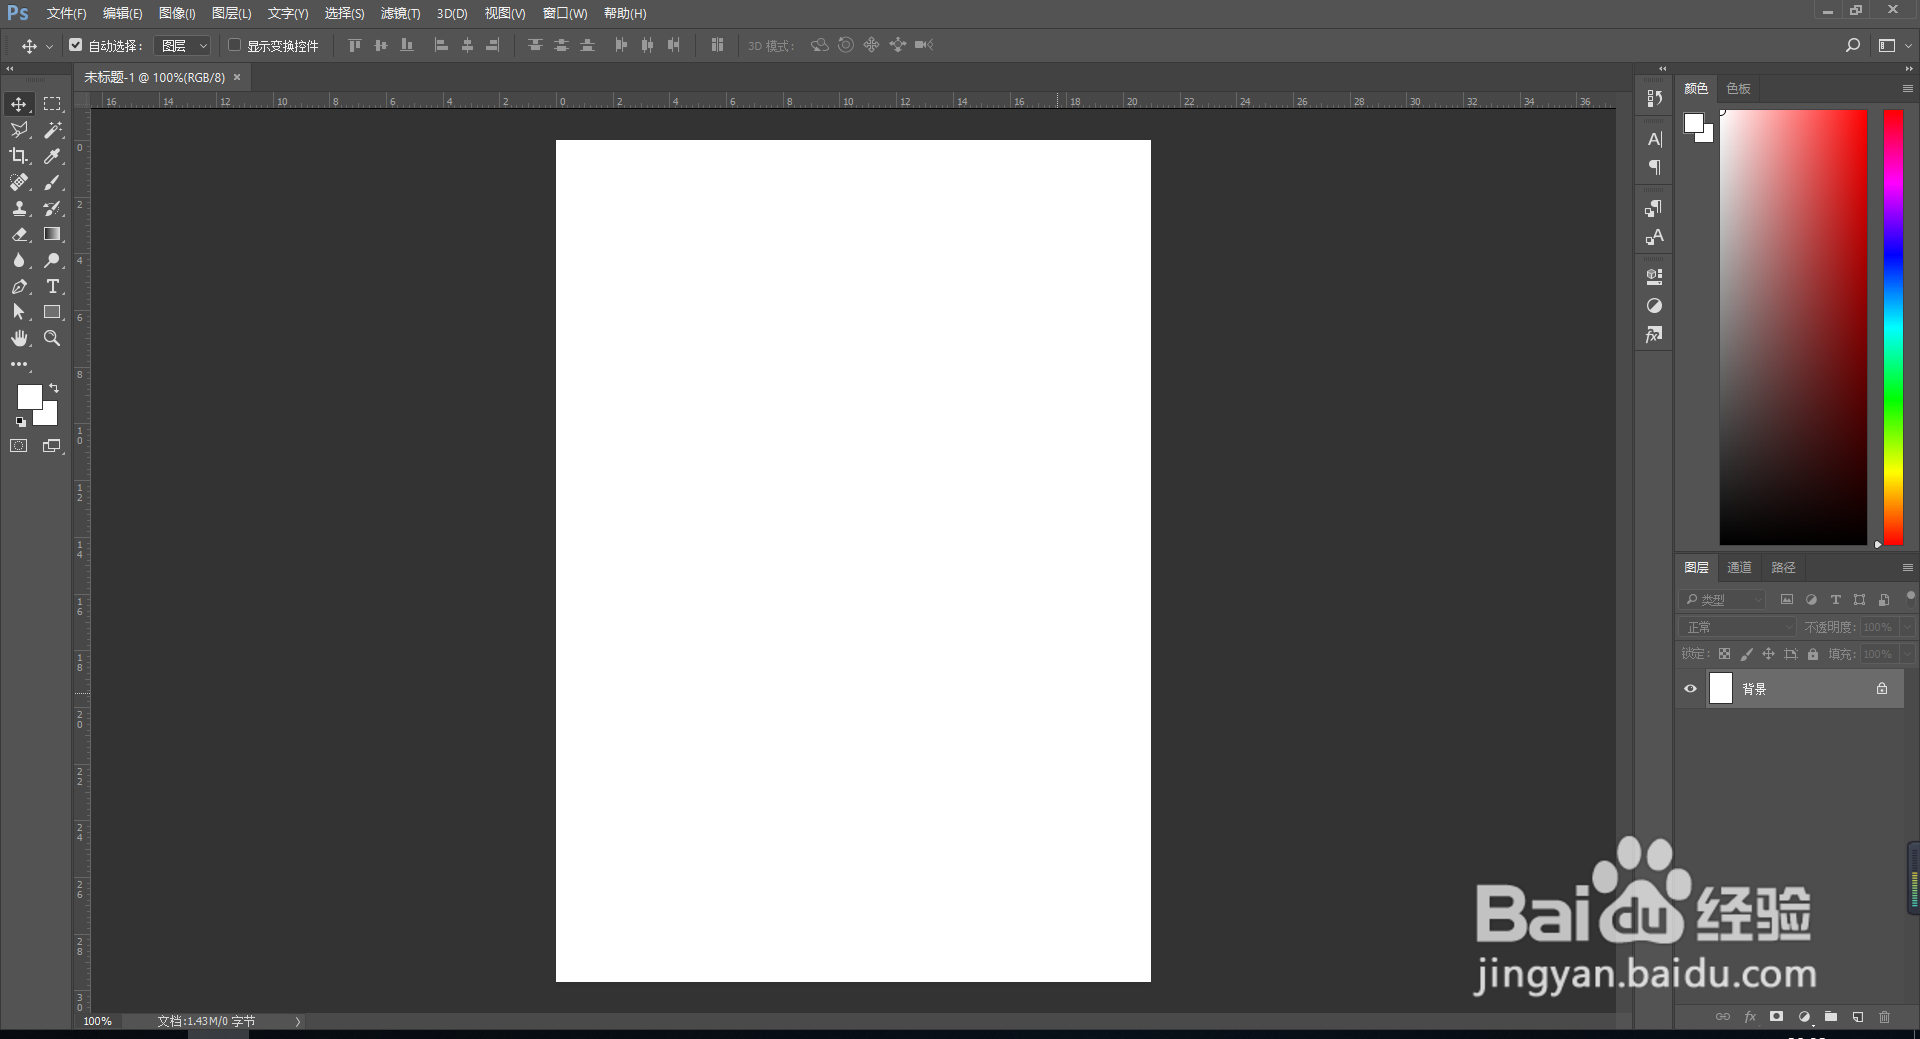The height and width of the screenshot is (1039, 1920).
Task: Enable the 显示变换控件 checkbox
Action: click(x=234, y=45)
